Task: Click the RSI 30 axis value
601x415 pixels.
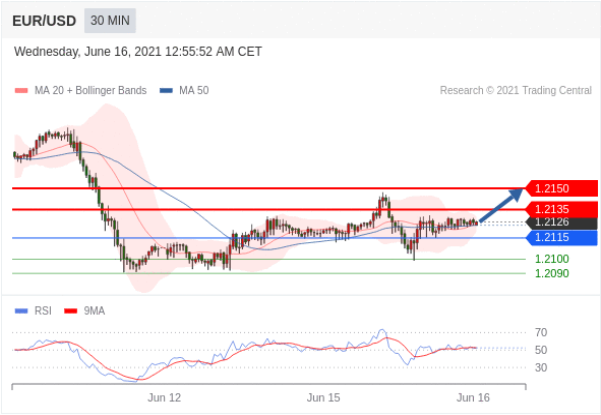Action: [x=541, y=367]
